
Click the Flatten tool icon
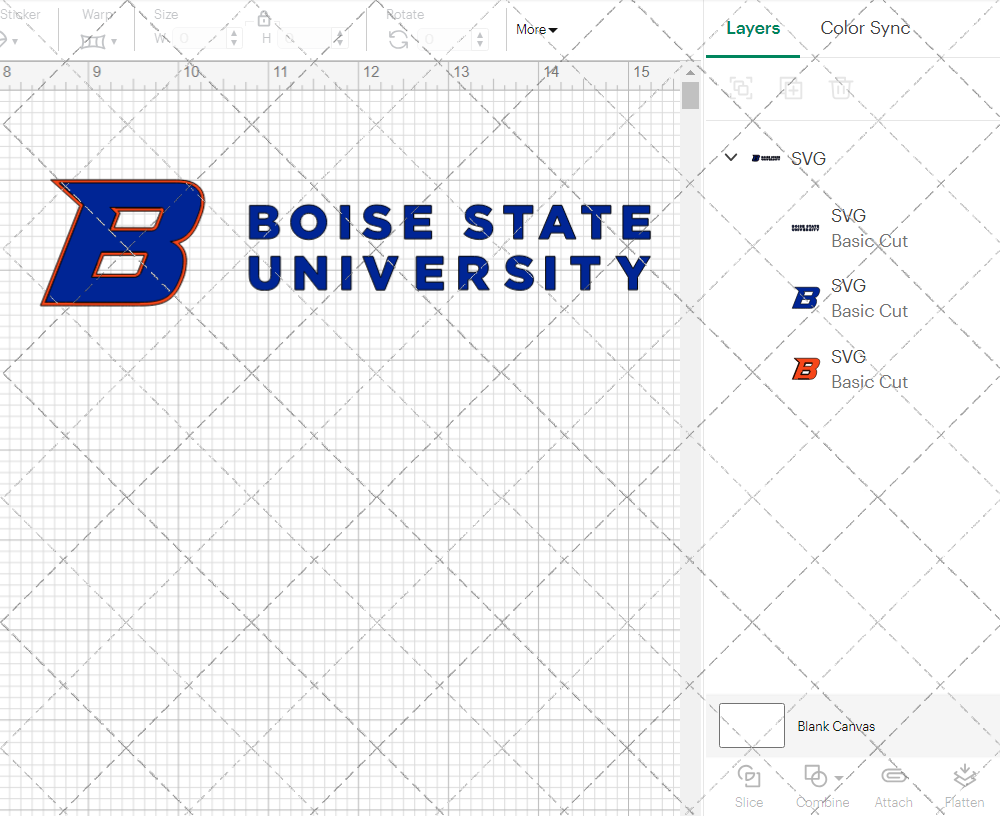pos(964,777)
